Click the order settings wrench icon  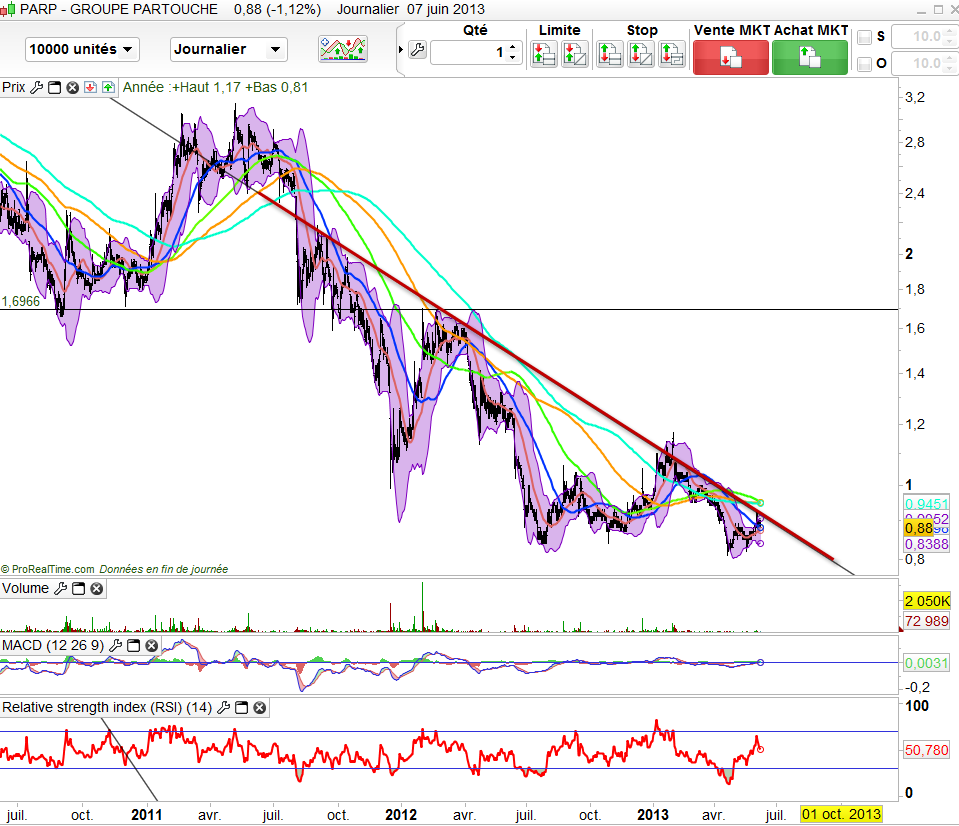[x=417, y=50]
